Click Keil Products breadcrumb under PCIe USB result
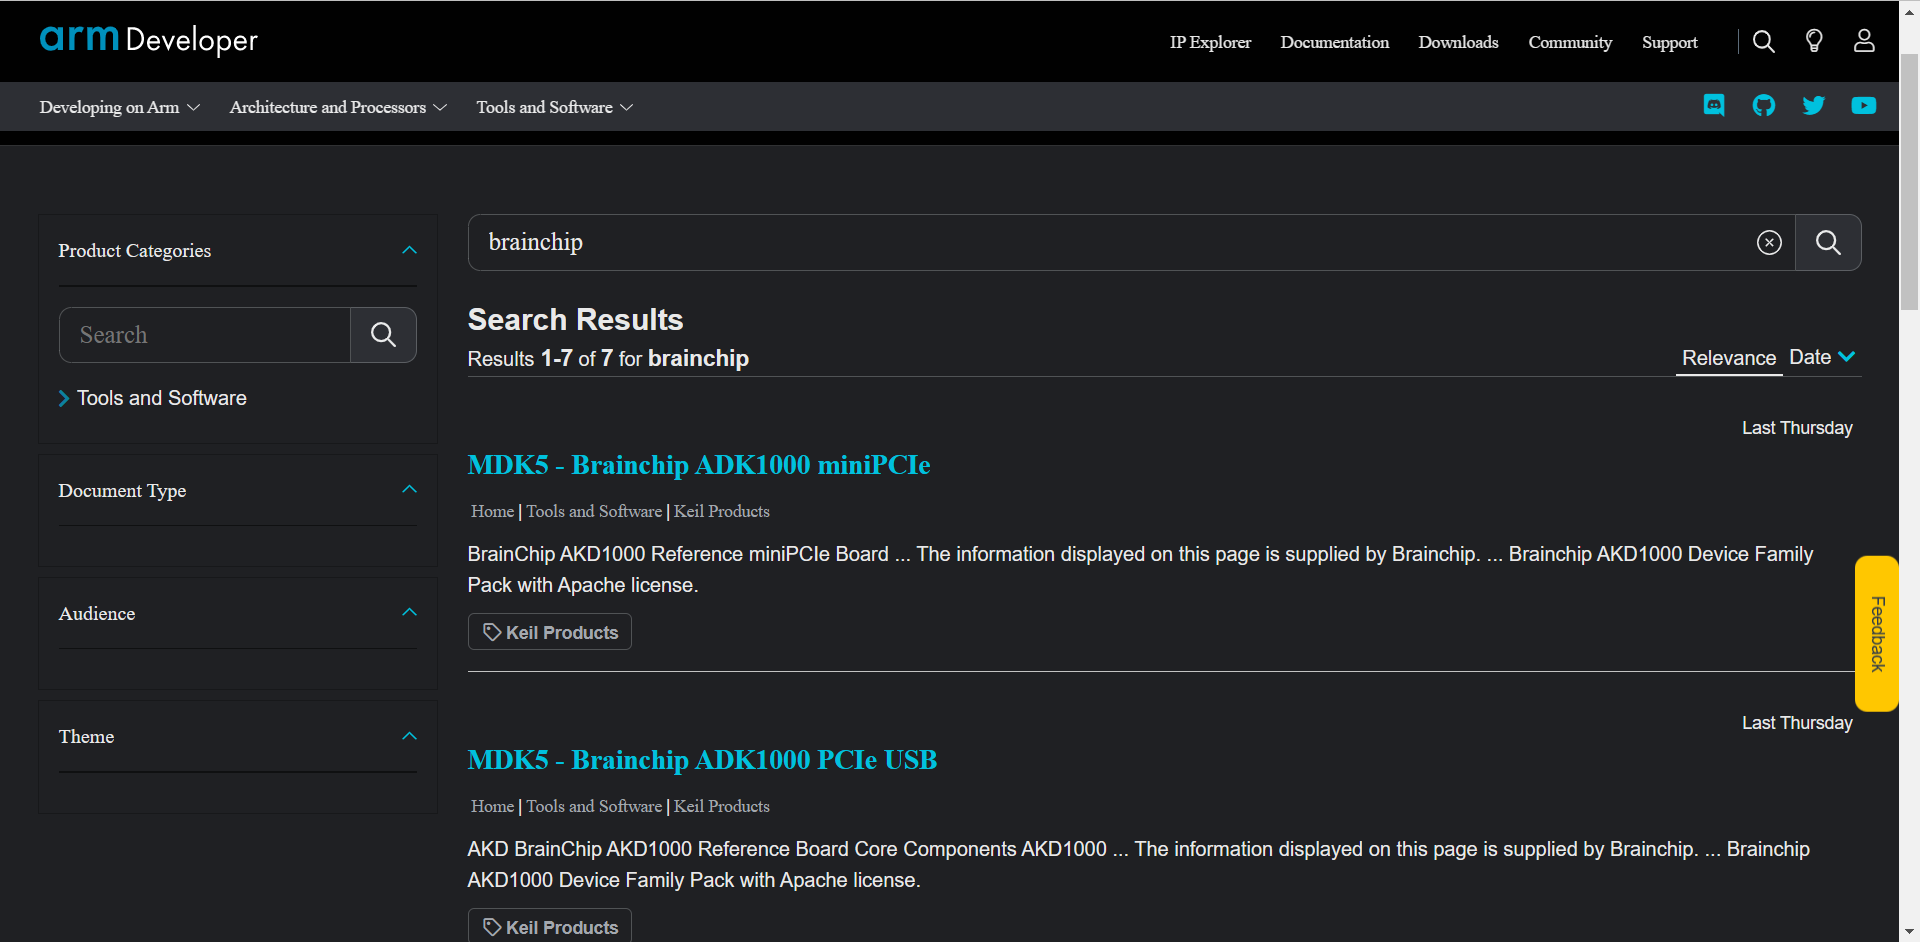Viewport: 1920px width, 942px height. pyautogui.click(x=722, y=806)
